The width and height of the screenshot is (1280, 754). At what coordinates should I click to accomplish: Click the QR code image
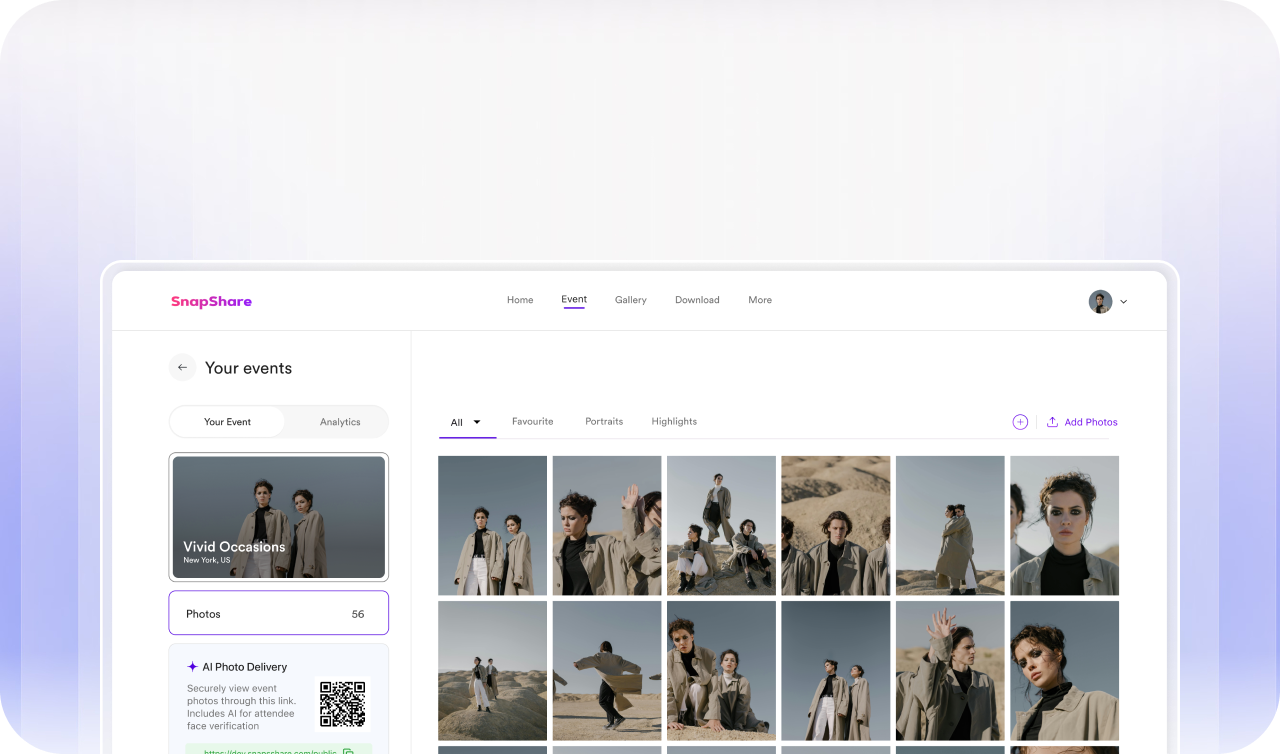[342, 704]
